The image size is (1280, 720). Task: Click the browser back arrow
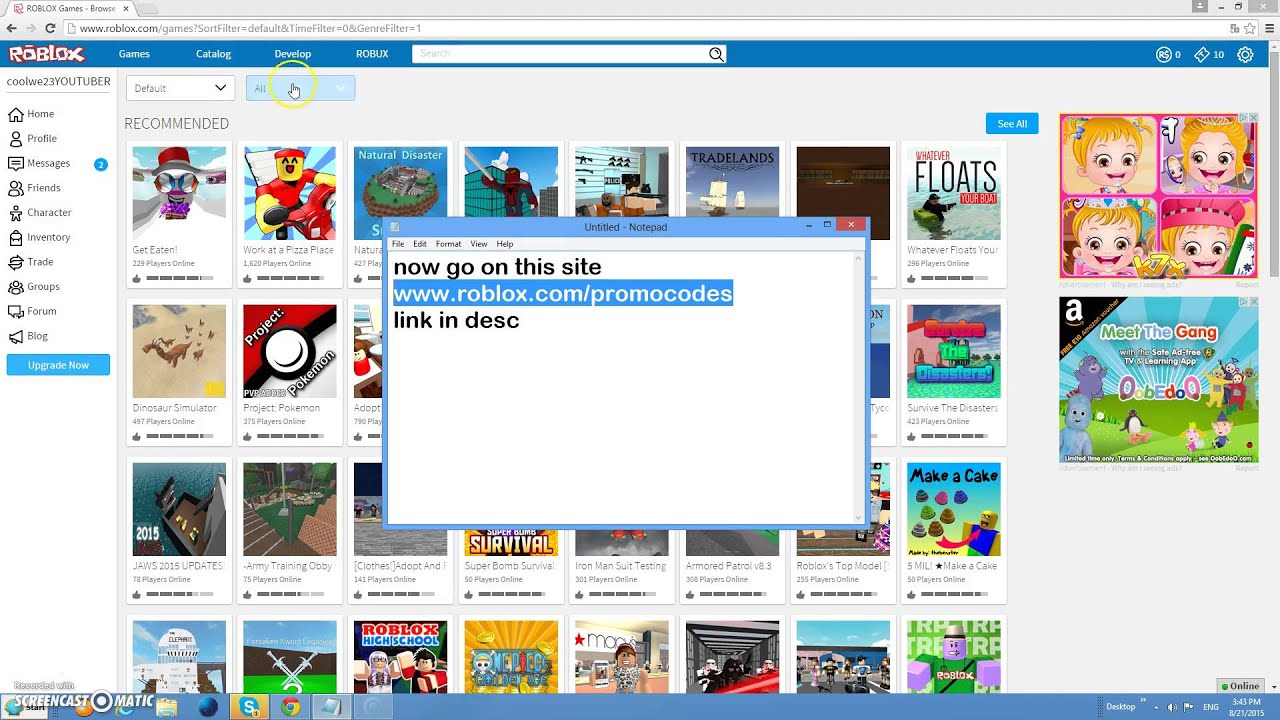pos(11,28)
